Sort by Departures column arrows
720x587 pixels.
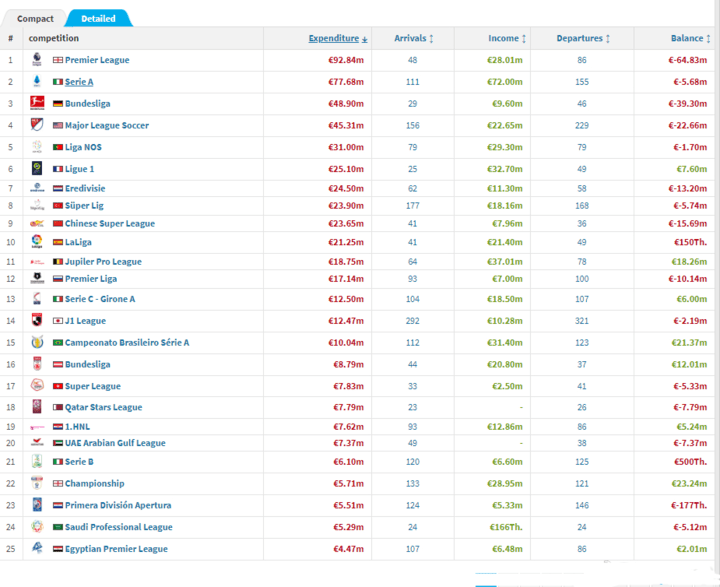pyautogui.click(x=608, y=39)
